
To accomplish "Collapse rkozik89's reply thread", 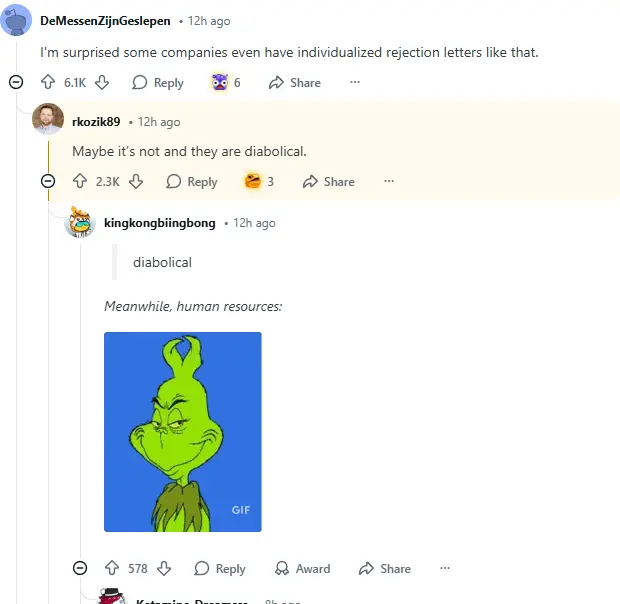I will (48, 181).
